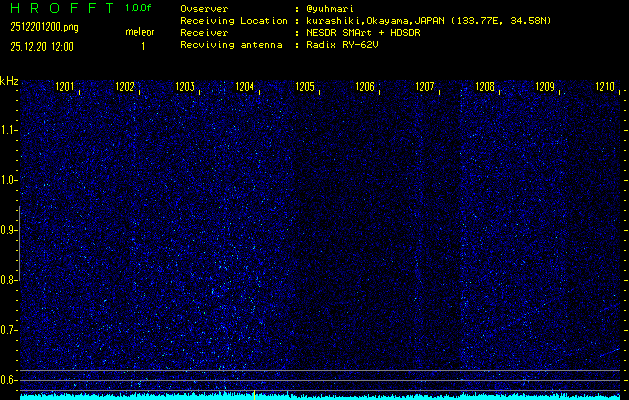This screenshot has width=629, height=400.
Task: Click the 1201 time marker
Action: coord(65,87)
